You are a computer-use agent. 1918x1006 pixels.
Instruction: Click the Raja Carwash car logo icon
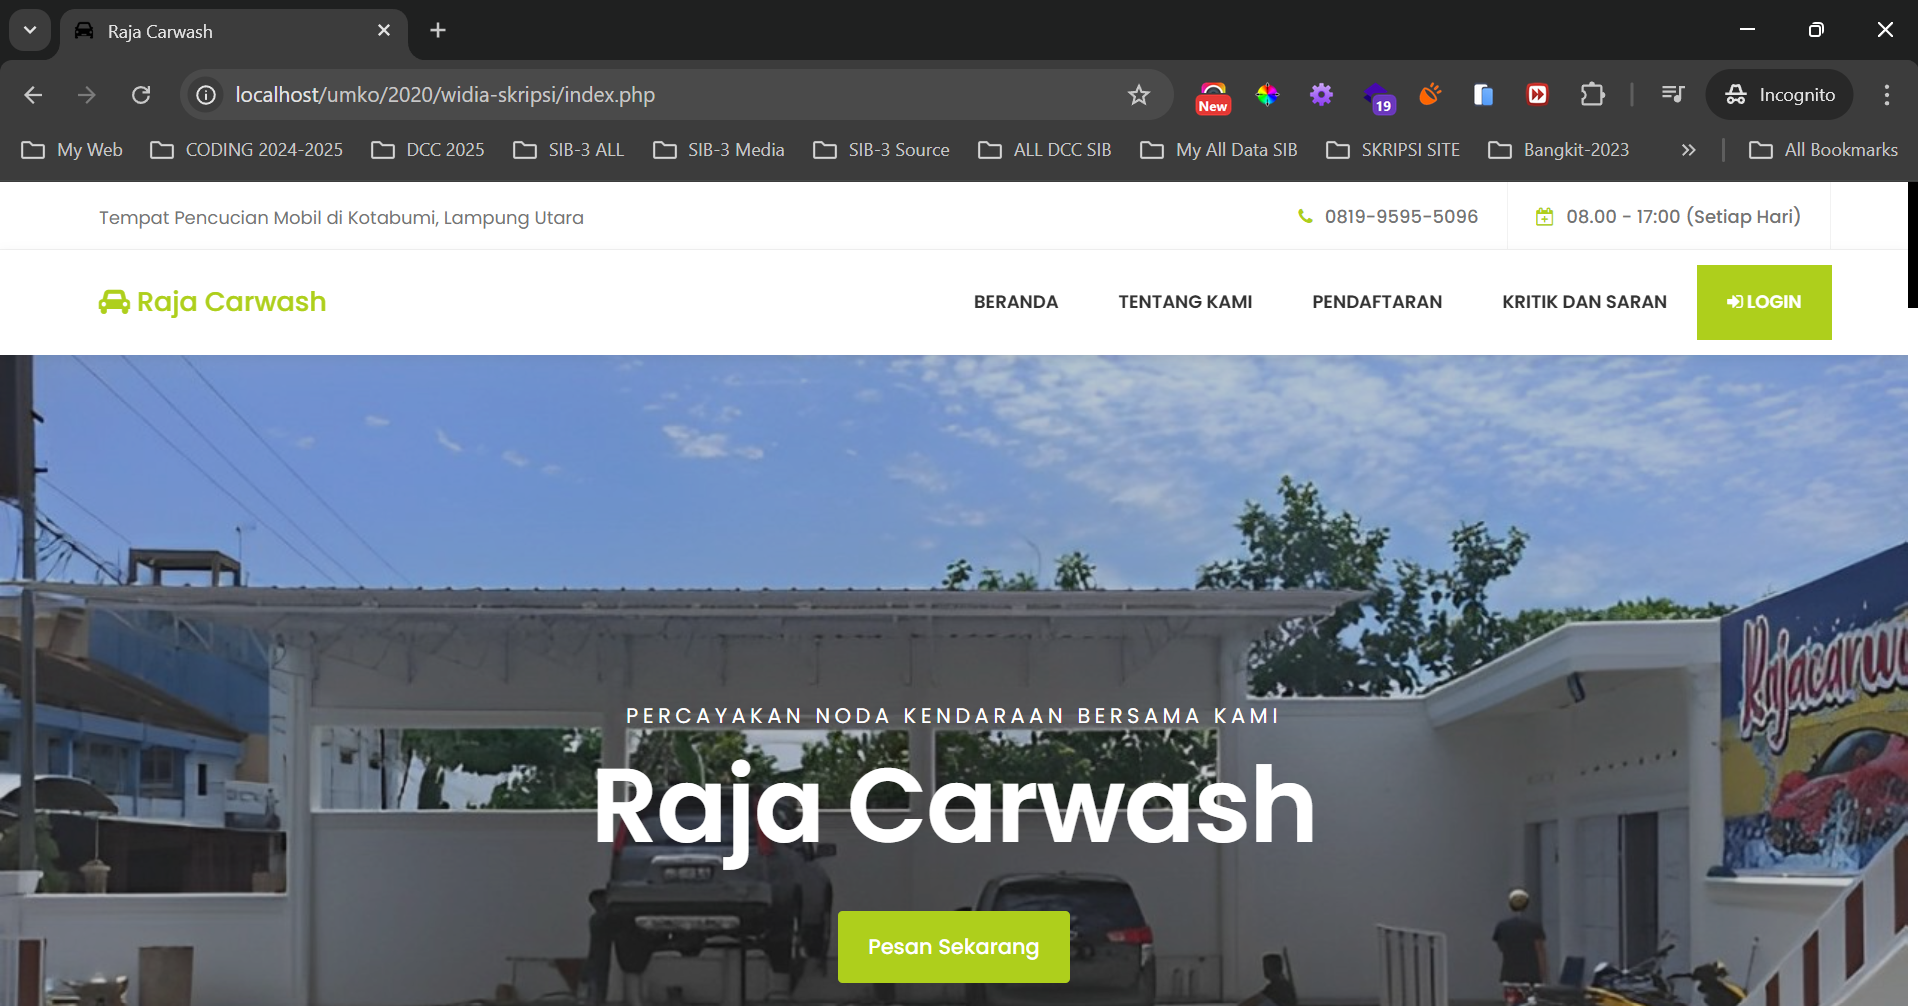pyautogui.click(x=113, y=301)
